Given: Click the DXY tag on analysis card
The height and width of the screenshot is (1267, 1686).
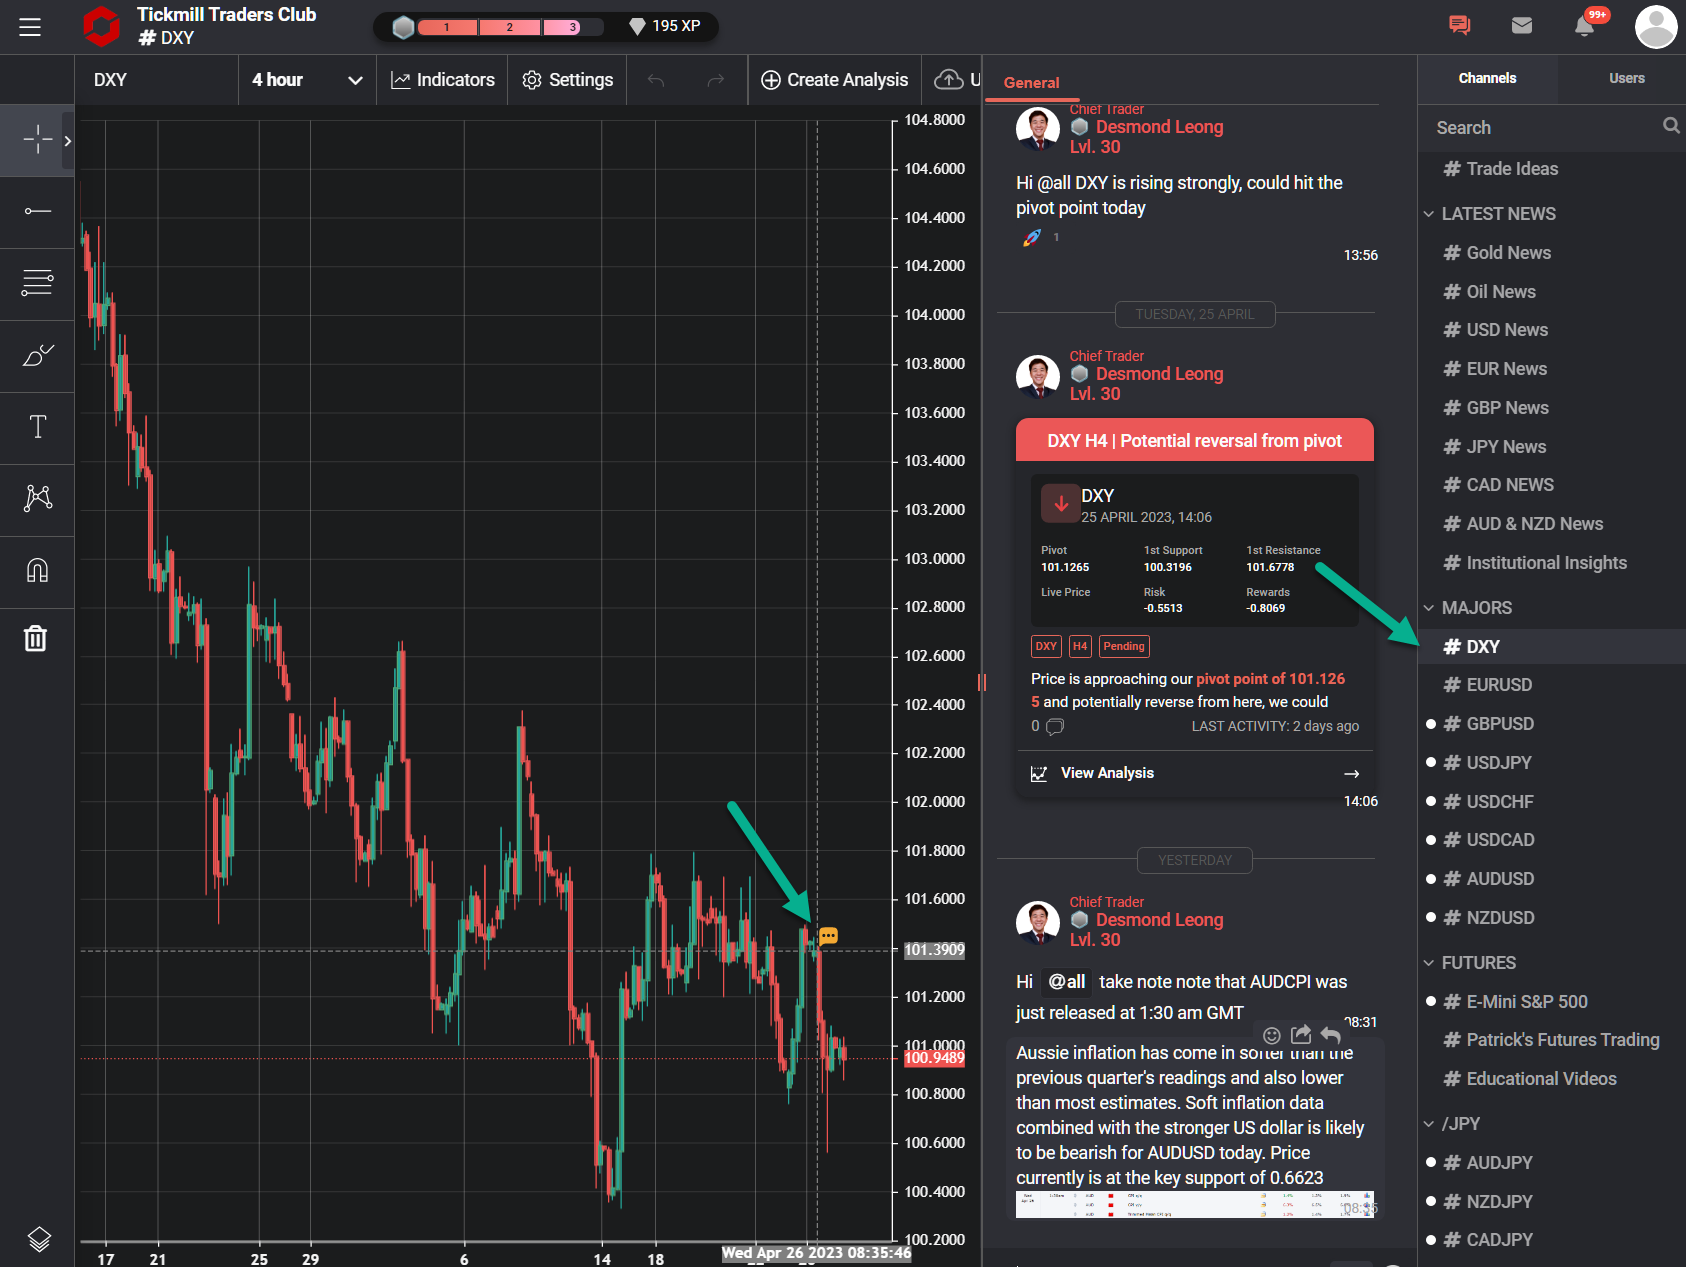Looking at the screenshot, I should 1046,646.
